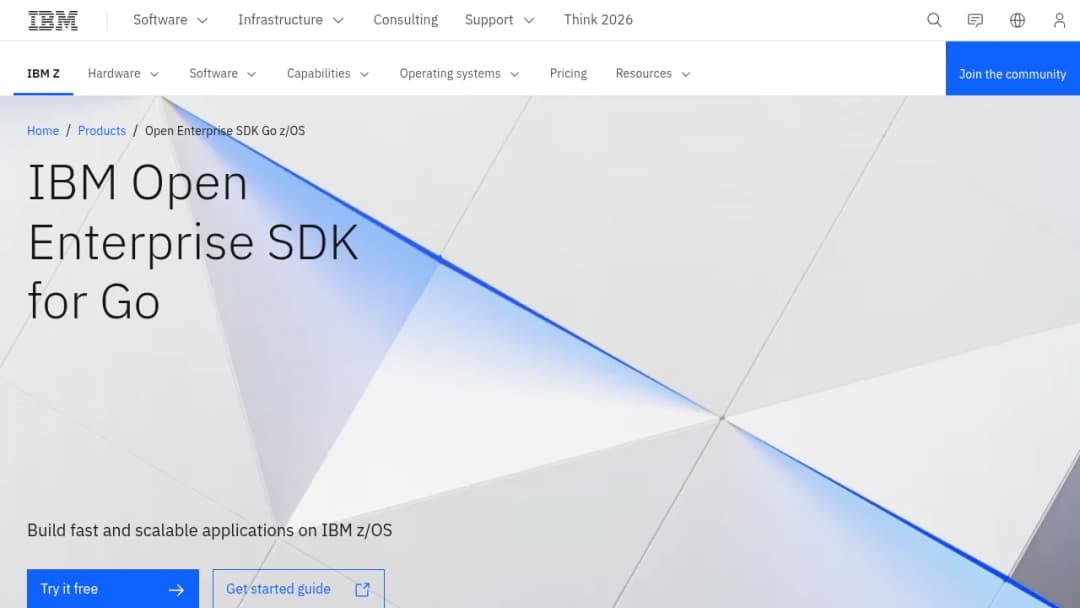Click the Try it free button
The width and height of the screenshot is (1080, 608).
pos(113,589)
